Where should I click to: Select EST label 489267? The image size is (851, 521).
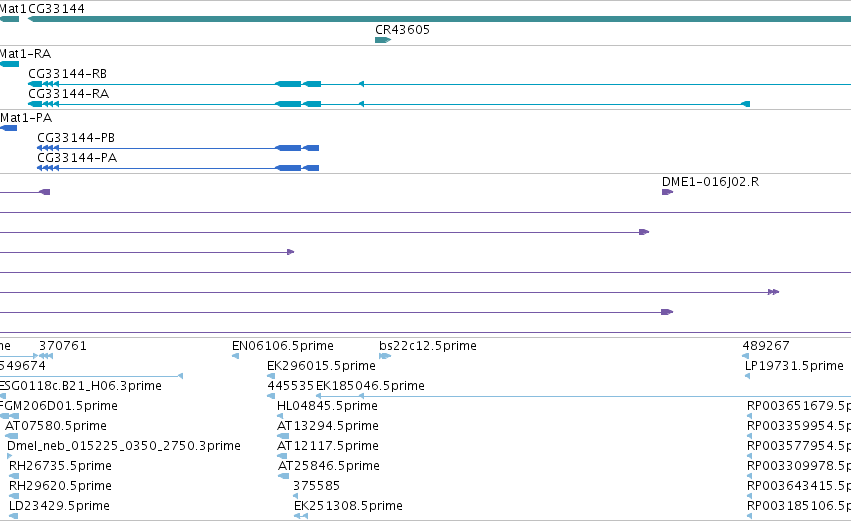766,346
